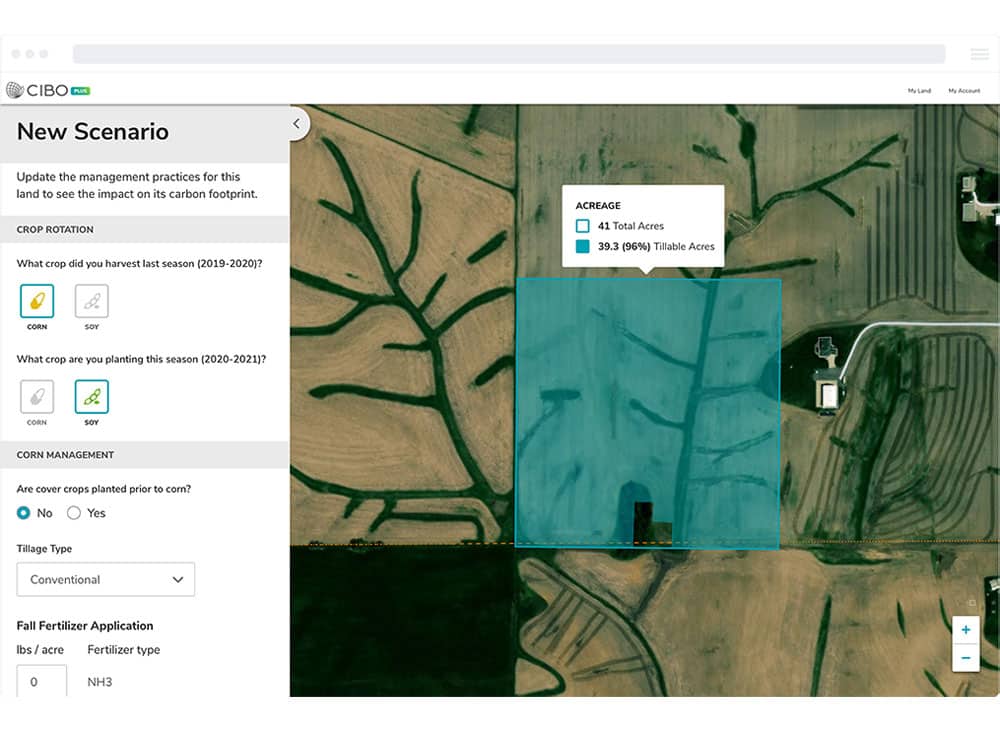Open the Tillage Type dropdown

[106, 579]
